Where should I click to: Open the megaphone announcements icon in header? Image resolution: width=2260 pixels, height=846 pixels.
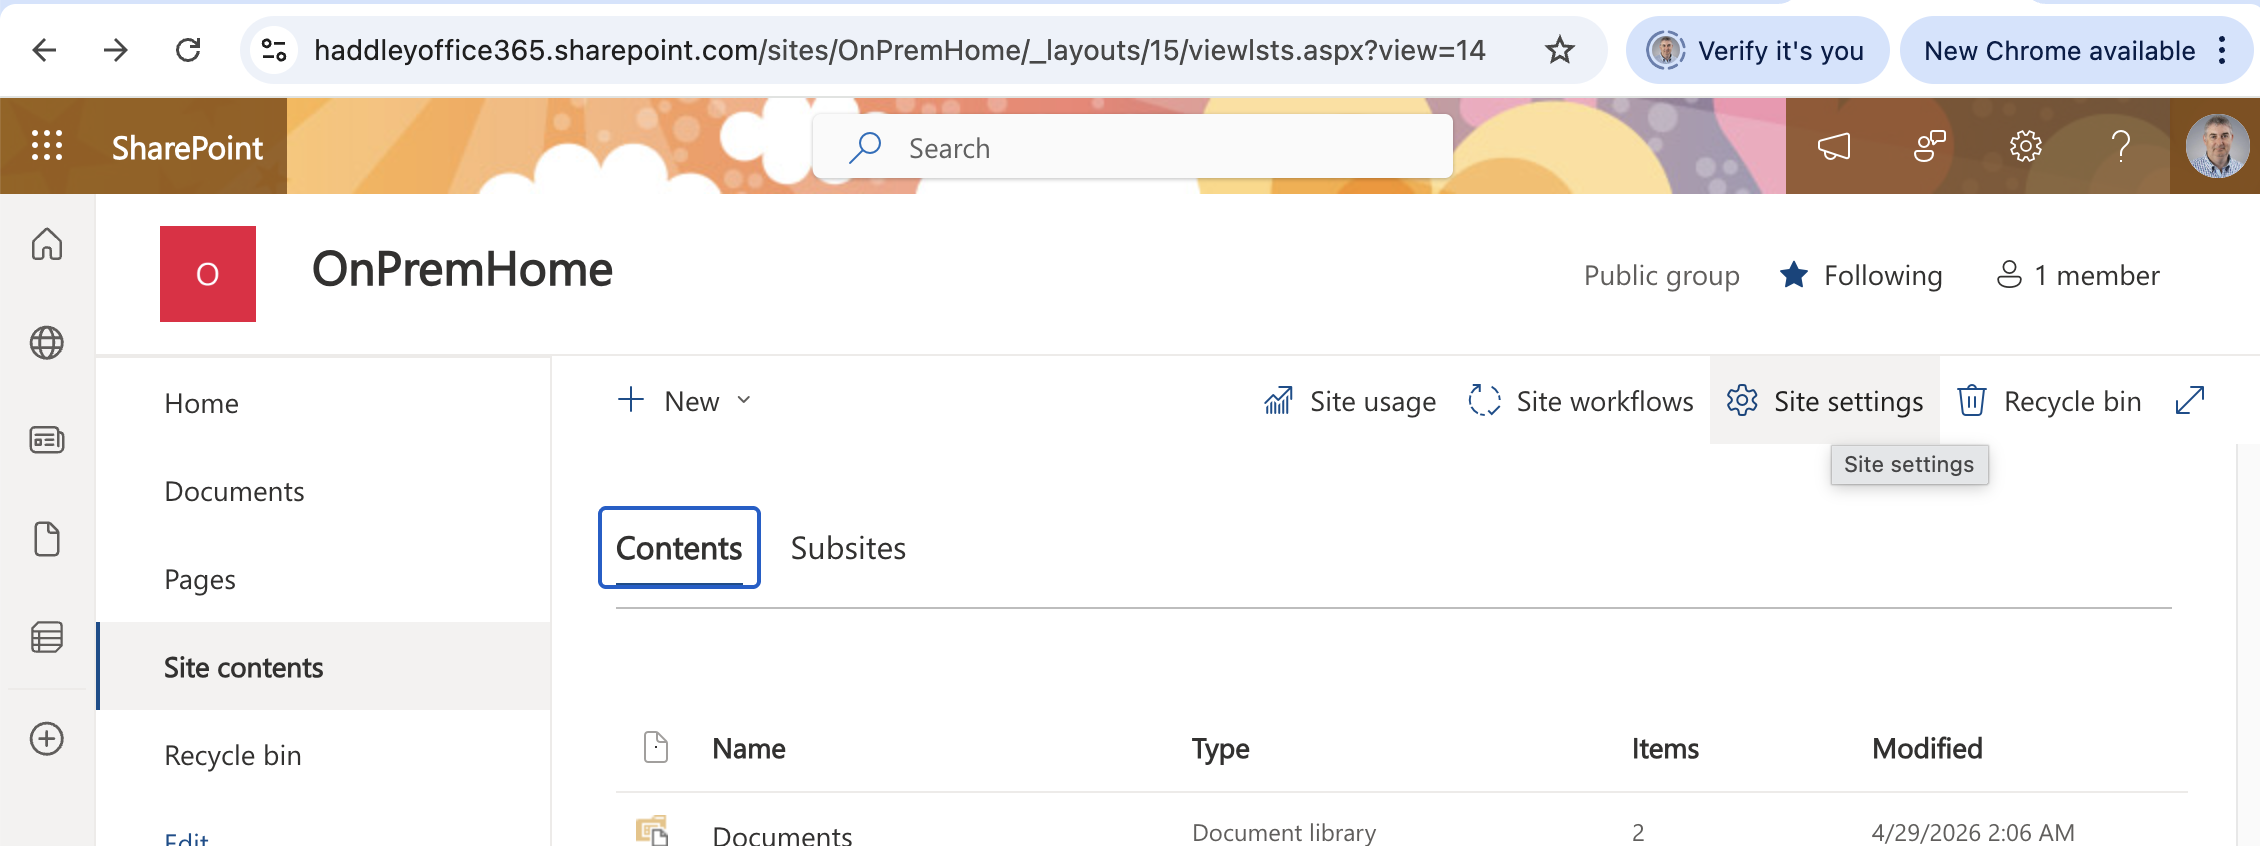tap(1833, 146)
